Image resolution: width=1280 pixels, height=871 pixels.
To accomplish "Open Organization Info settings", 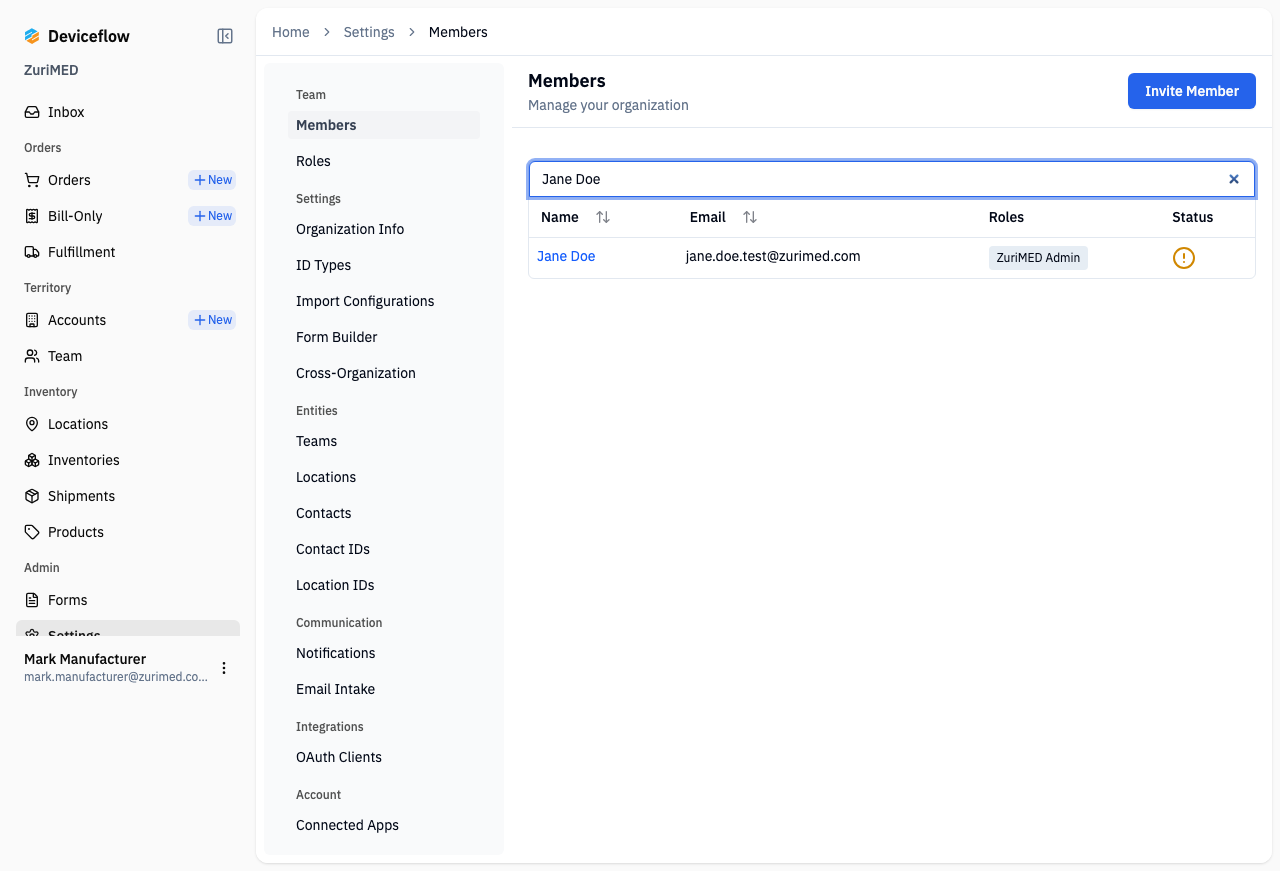I will (384, 229).
